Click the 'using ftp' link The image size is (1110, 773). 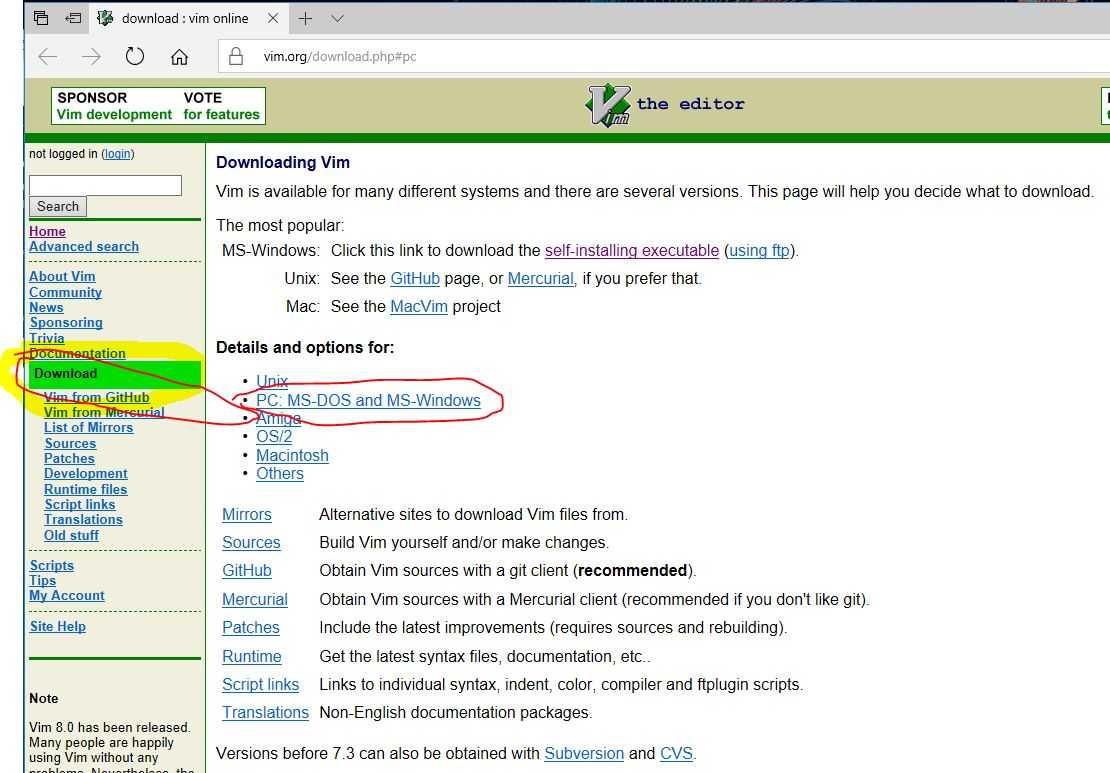coord(759,251)
